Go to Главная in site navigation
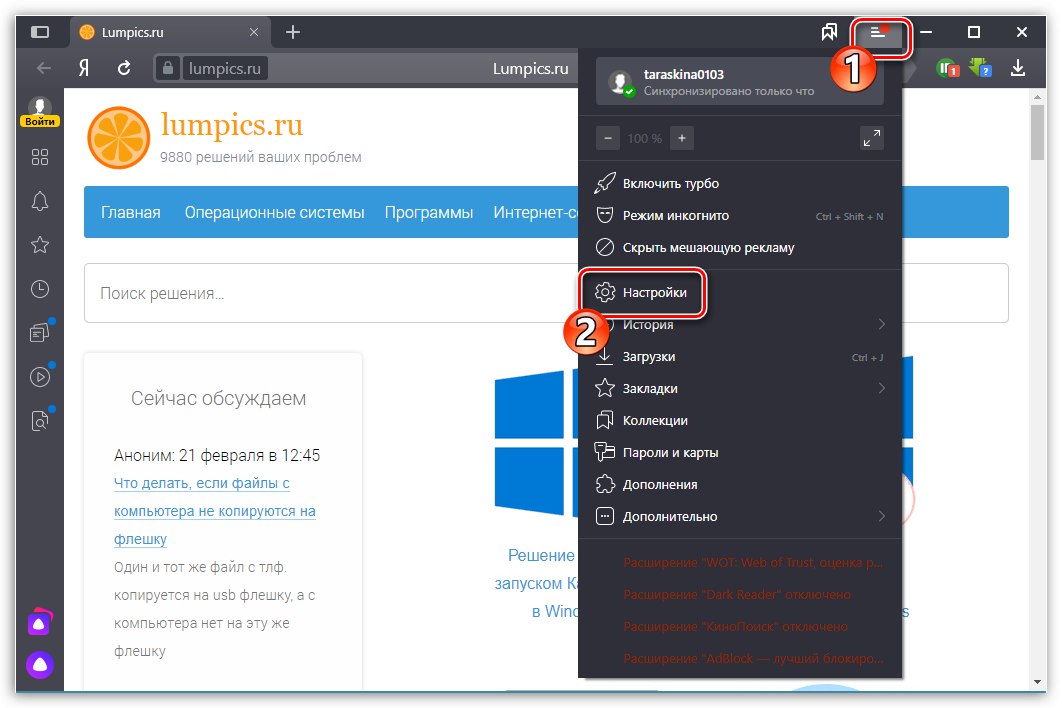This screenshot has height=708, width=1062. click(x=131, y=212)
